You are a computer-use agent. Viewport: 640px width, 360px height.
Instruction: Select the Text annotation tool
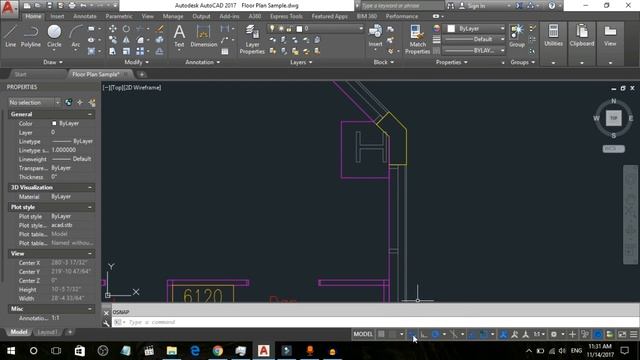click(x=179, y=36)
